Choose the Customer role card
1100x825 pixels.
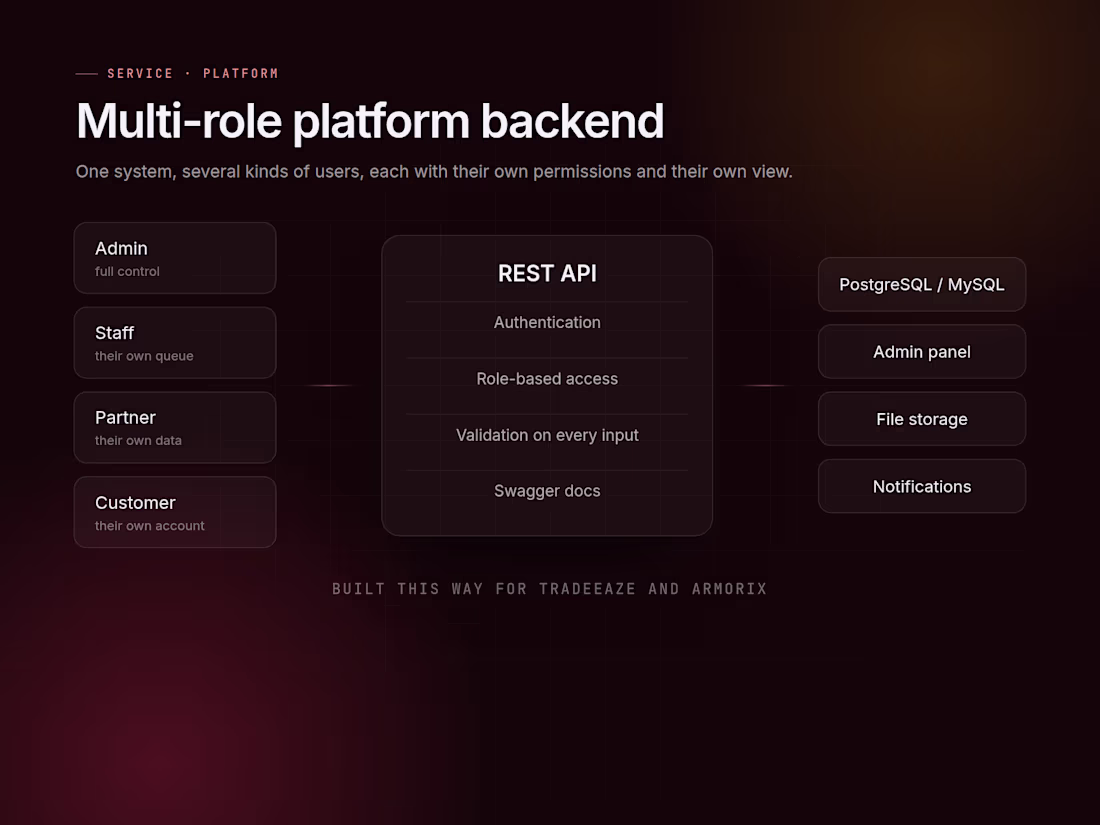[175, 512]
